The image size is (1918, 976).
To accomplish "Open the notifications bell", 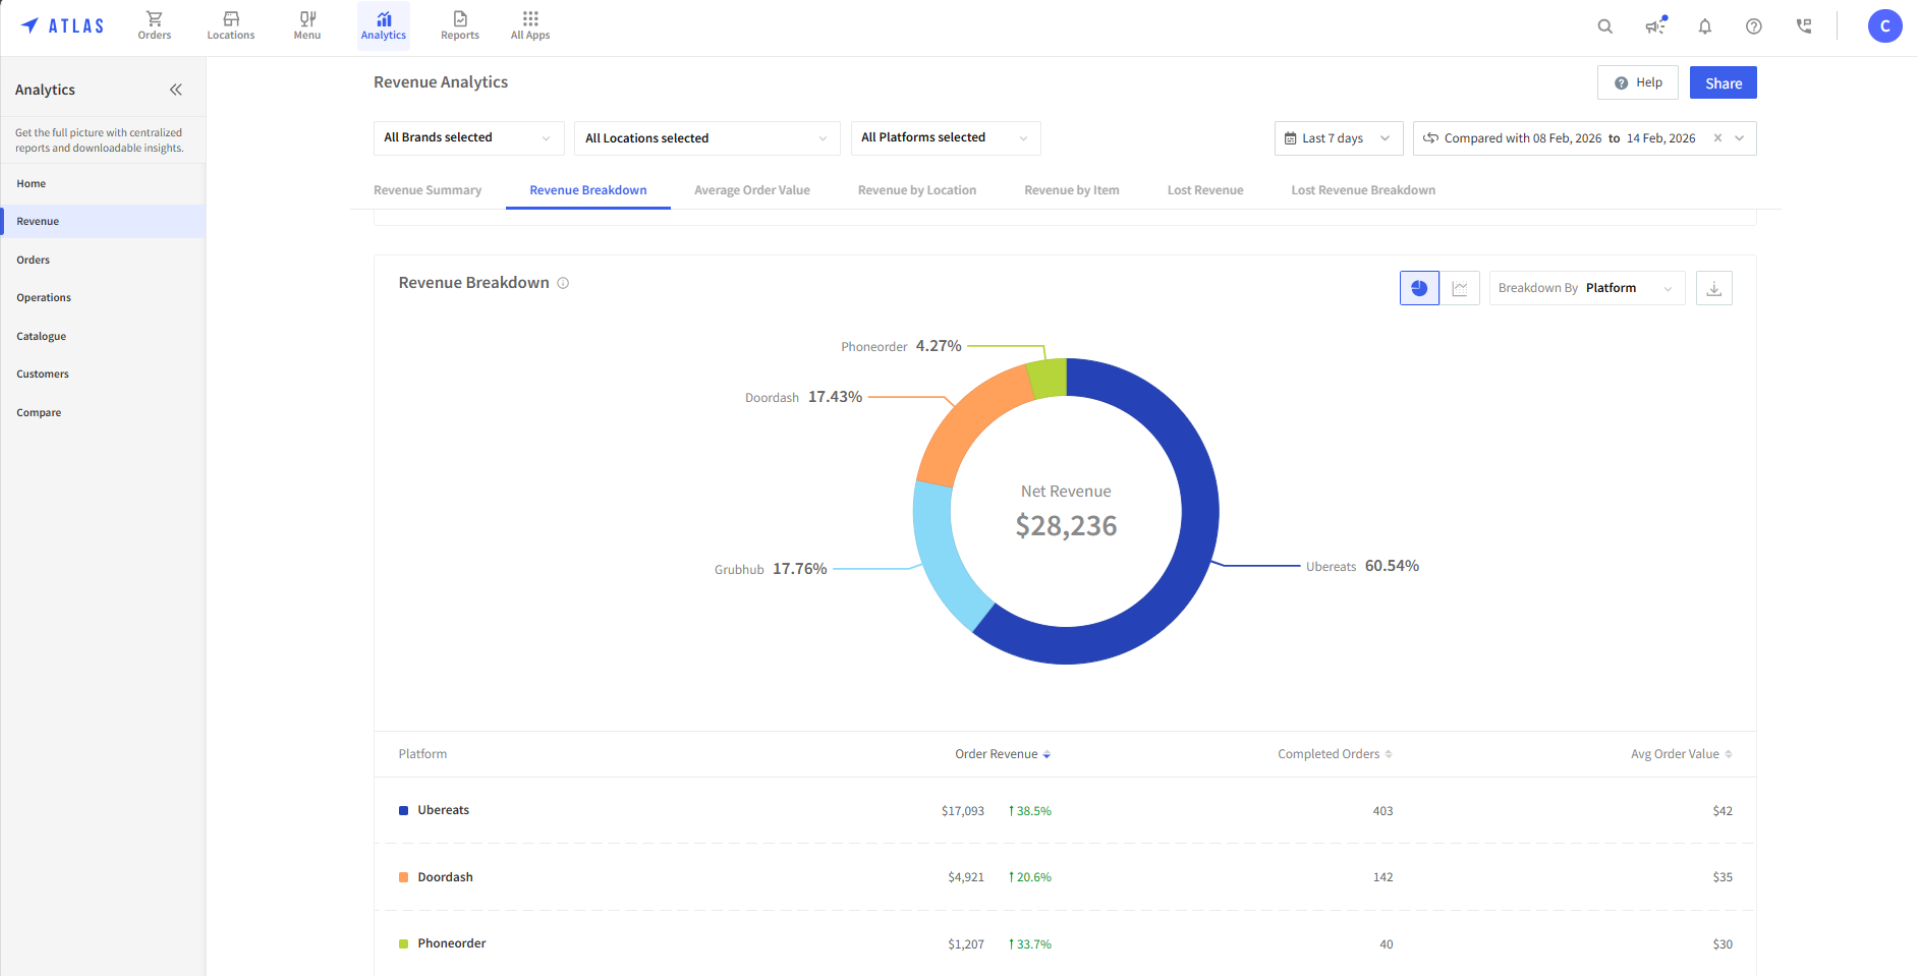I will (x=1705, y=26).
